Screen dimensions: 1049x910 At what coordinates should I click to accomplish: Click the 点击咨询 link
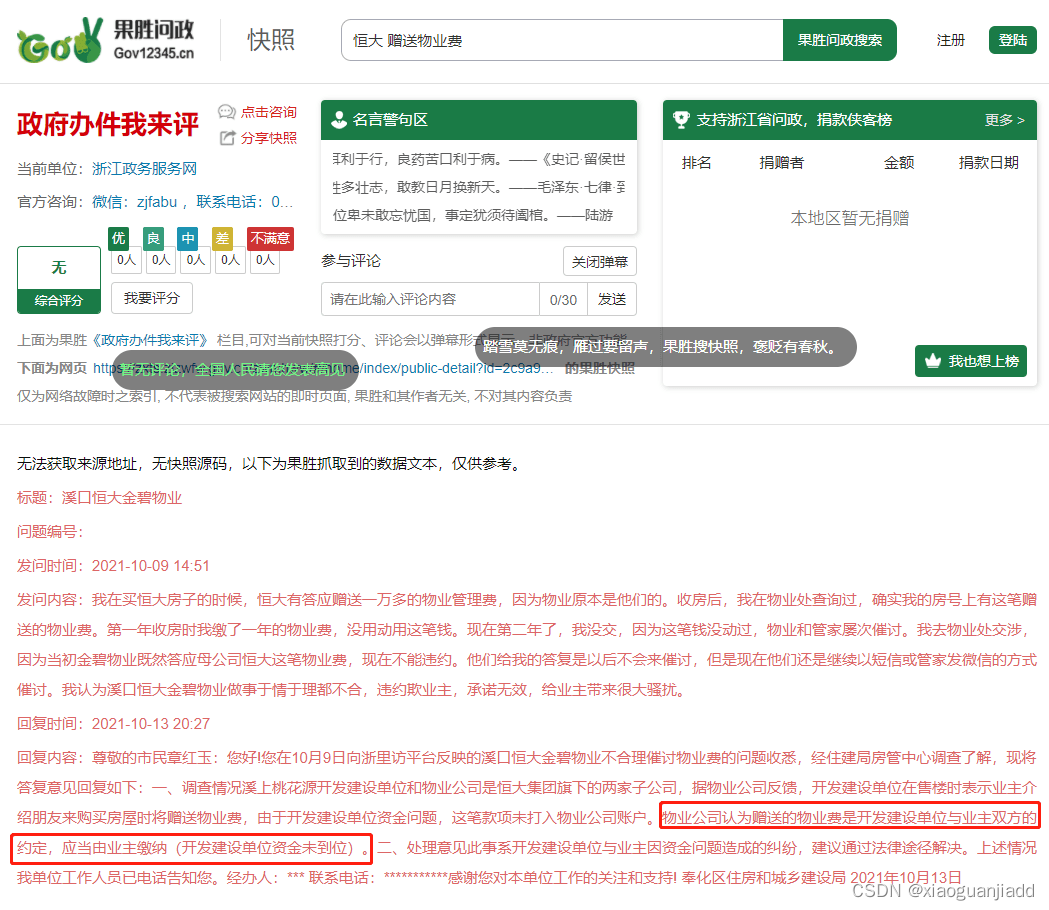click(269, 112)
